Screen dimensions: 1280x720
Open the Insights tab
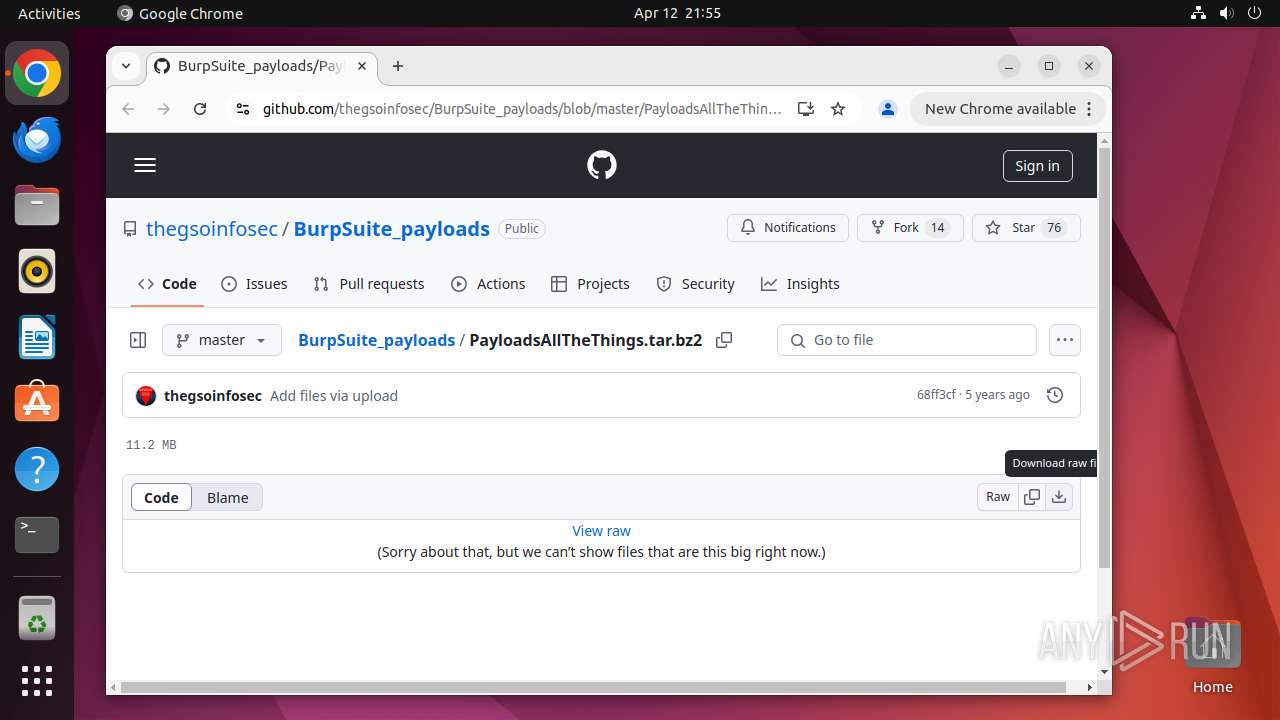(800, 284)
